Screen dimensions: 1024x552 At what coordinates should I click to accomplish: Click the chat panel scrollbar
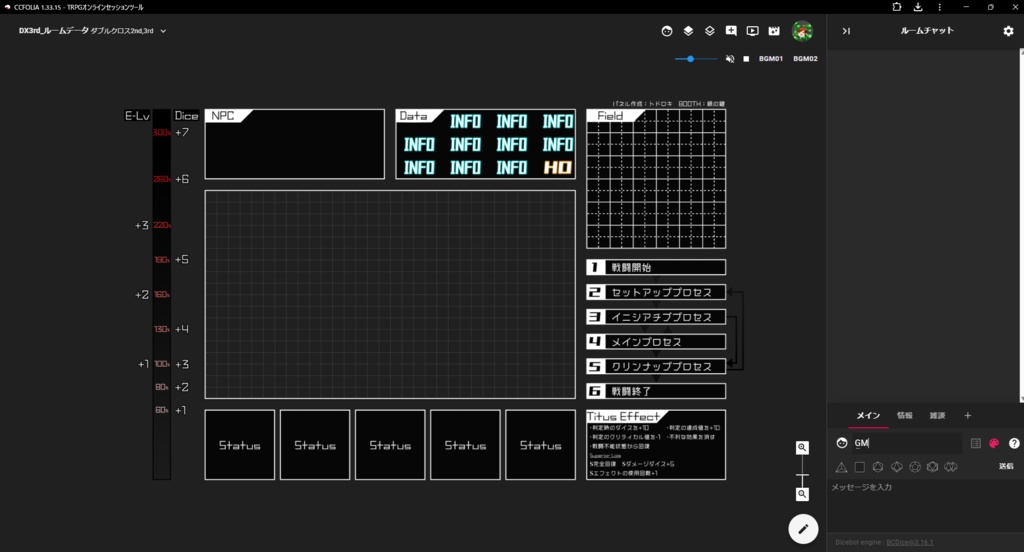click(x=1021, y=225)
